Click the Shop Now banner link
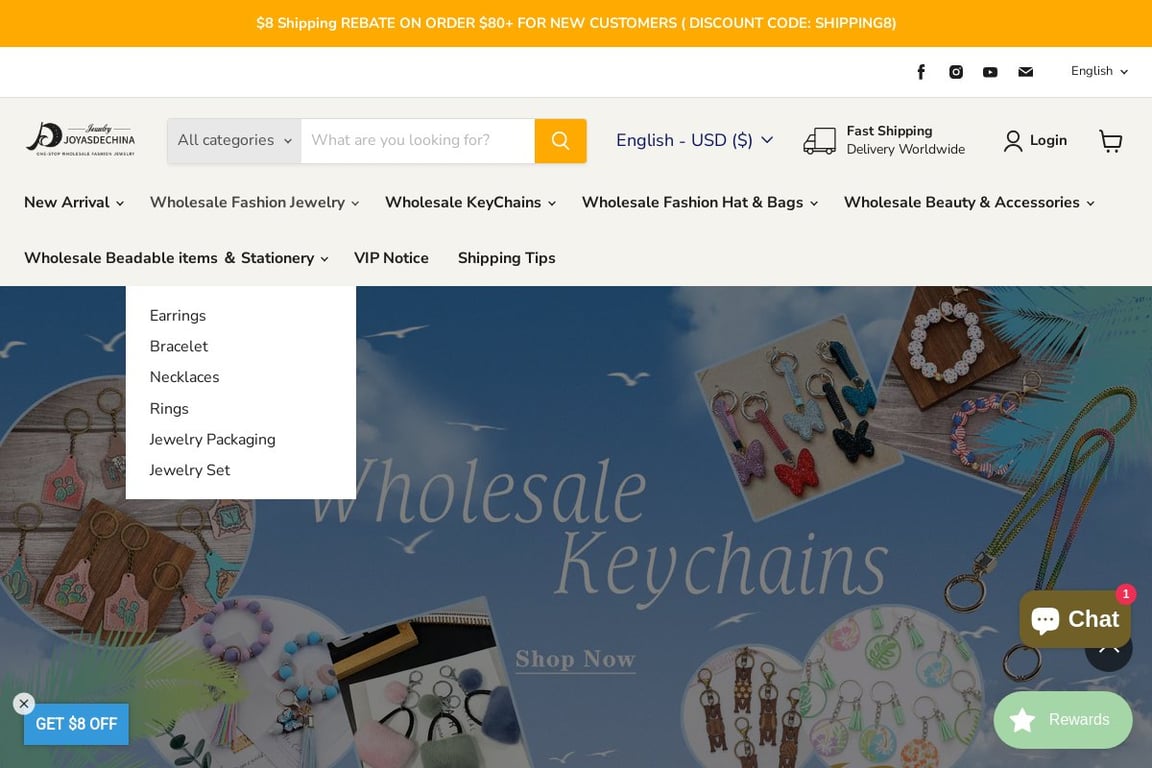1152x768 pixels. (575, 659)
